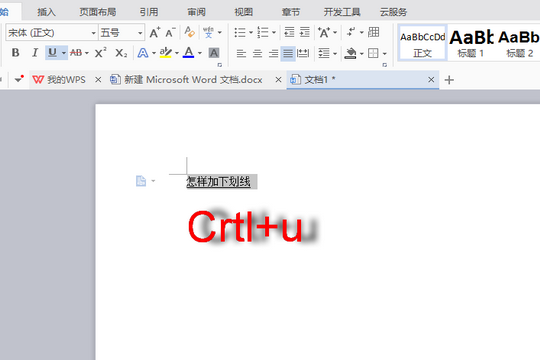Click the line spacing icon
Viewport: 540px width, 360px height.
point(324,53)
